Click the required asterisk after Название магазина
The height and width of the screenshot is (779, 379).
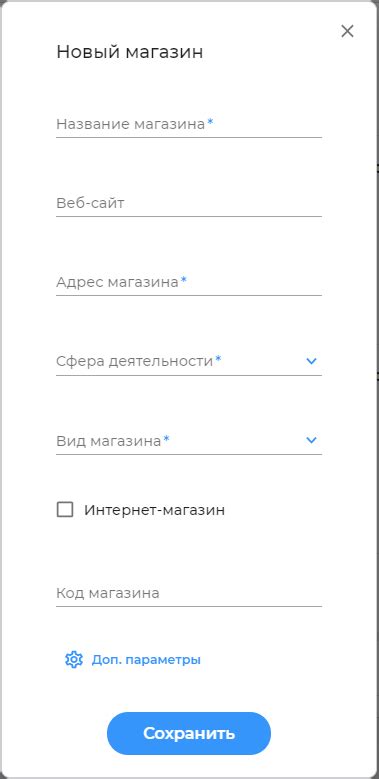210,122
